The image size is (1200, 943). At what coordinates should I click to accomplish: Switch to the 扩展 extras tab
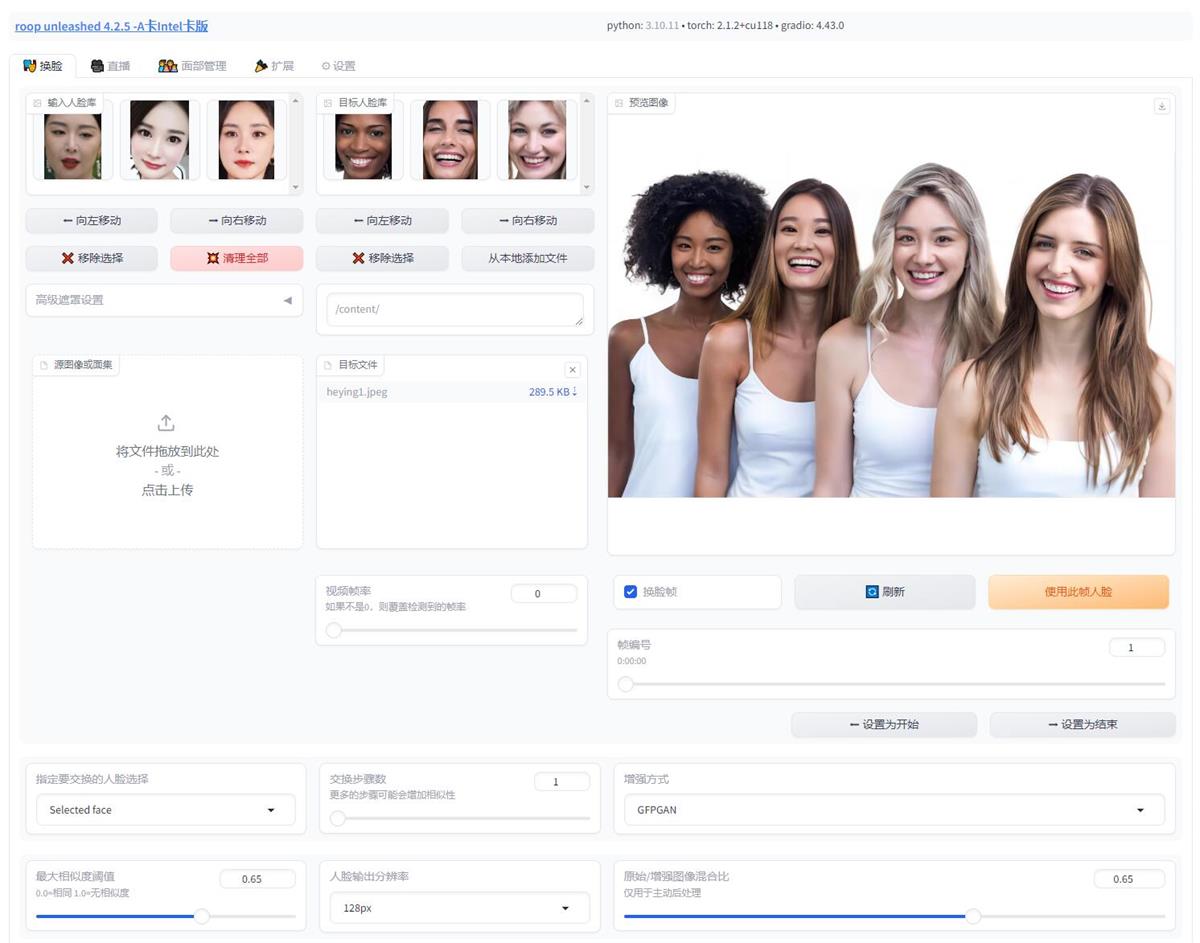point(274,66)
